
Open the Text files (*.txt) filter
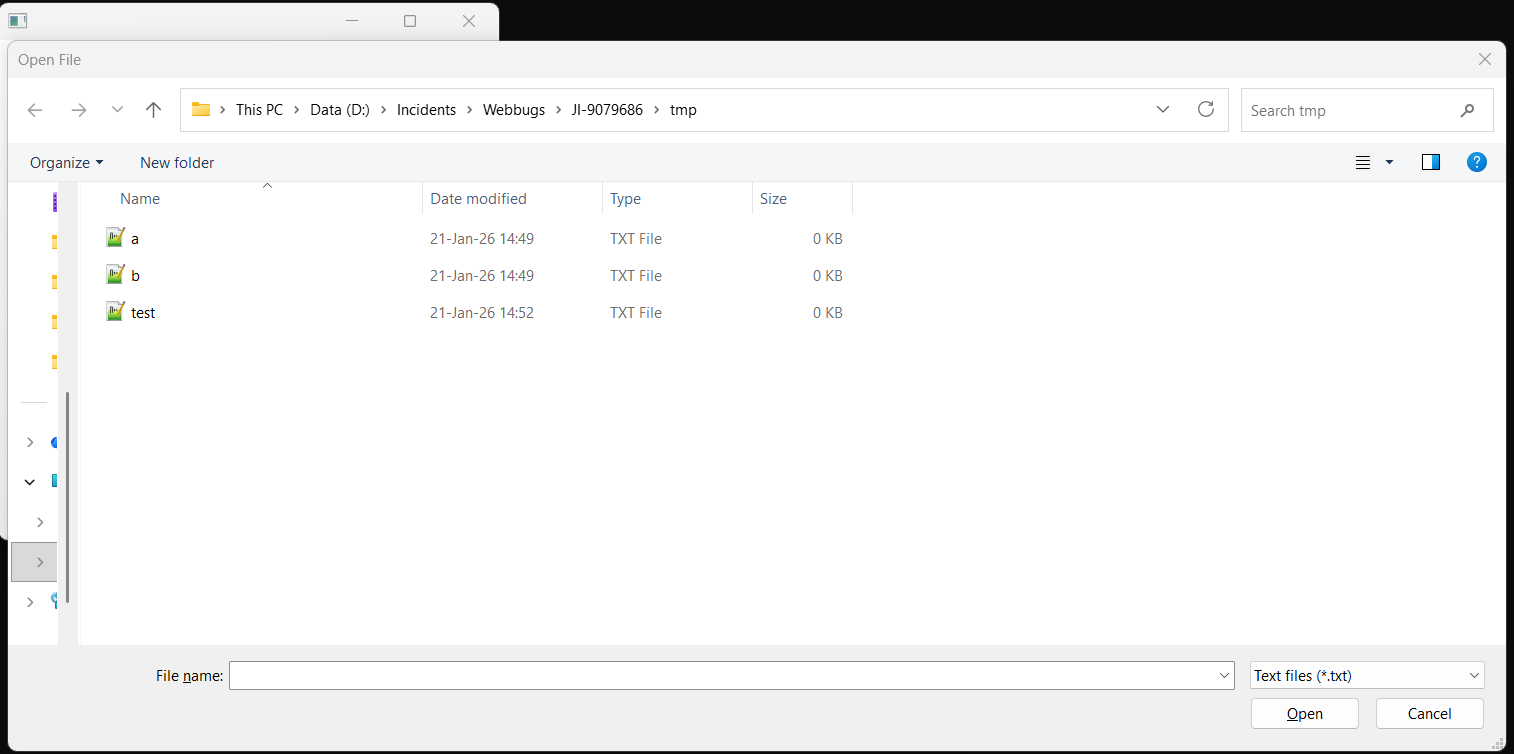[1367, 676]
